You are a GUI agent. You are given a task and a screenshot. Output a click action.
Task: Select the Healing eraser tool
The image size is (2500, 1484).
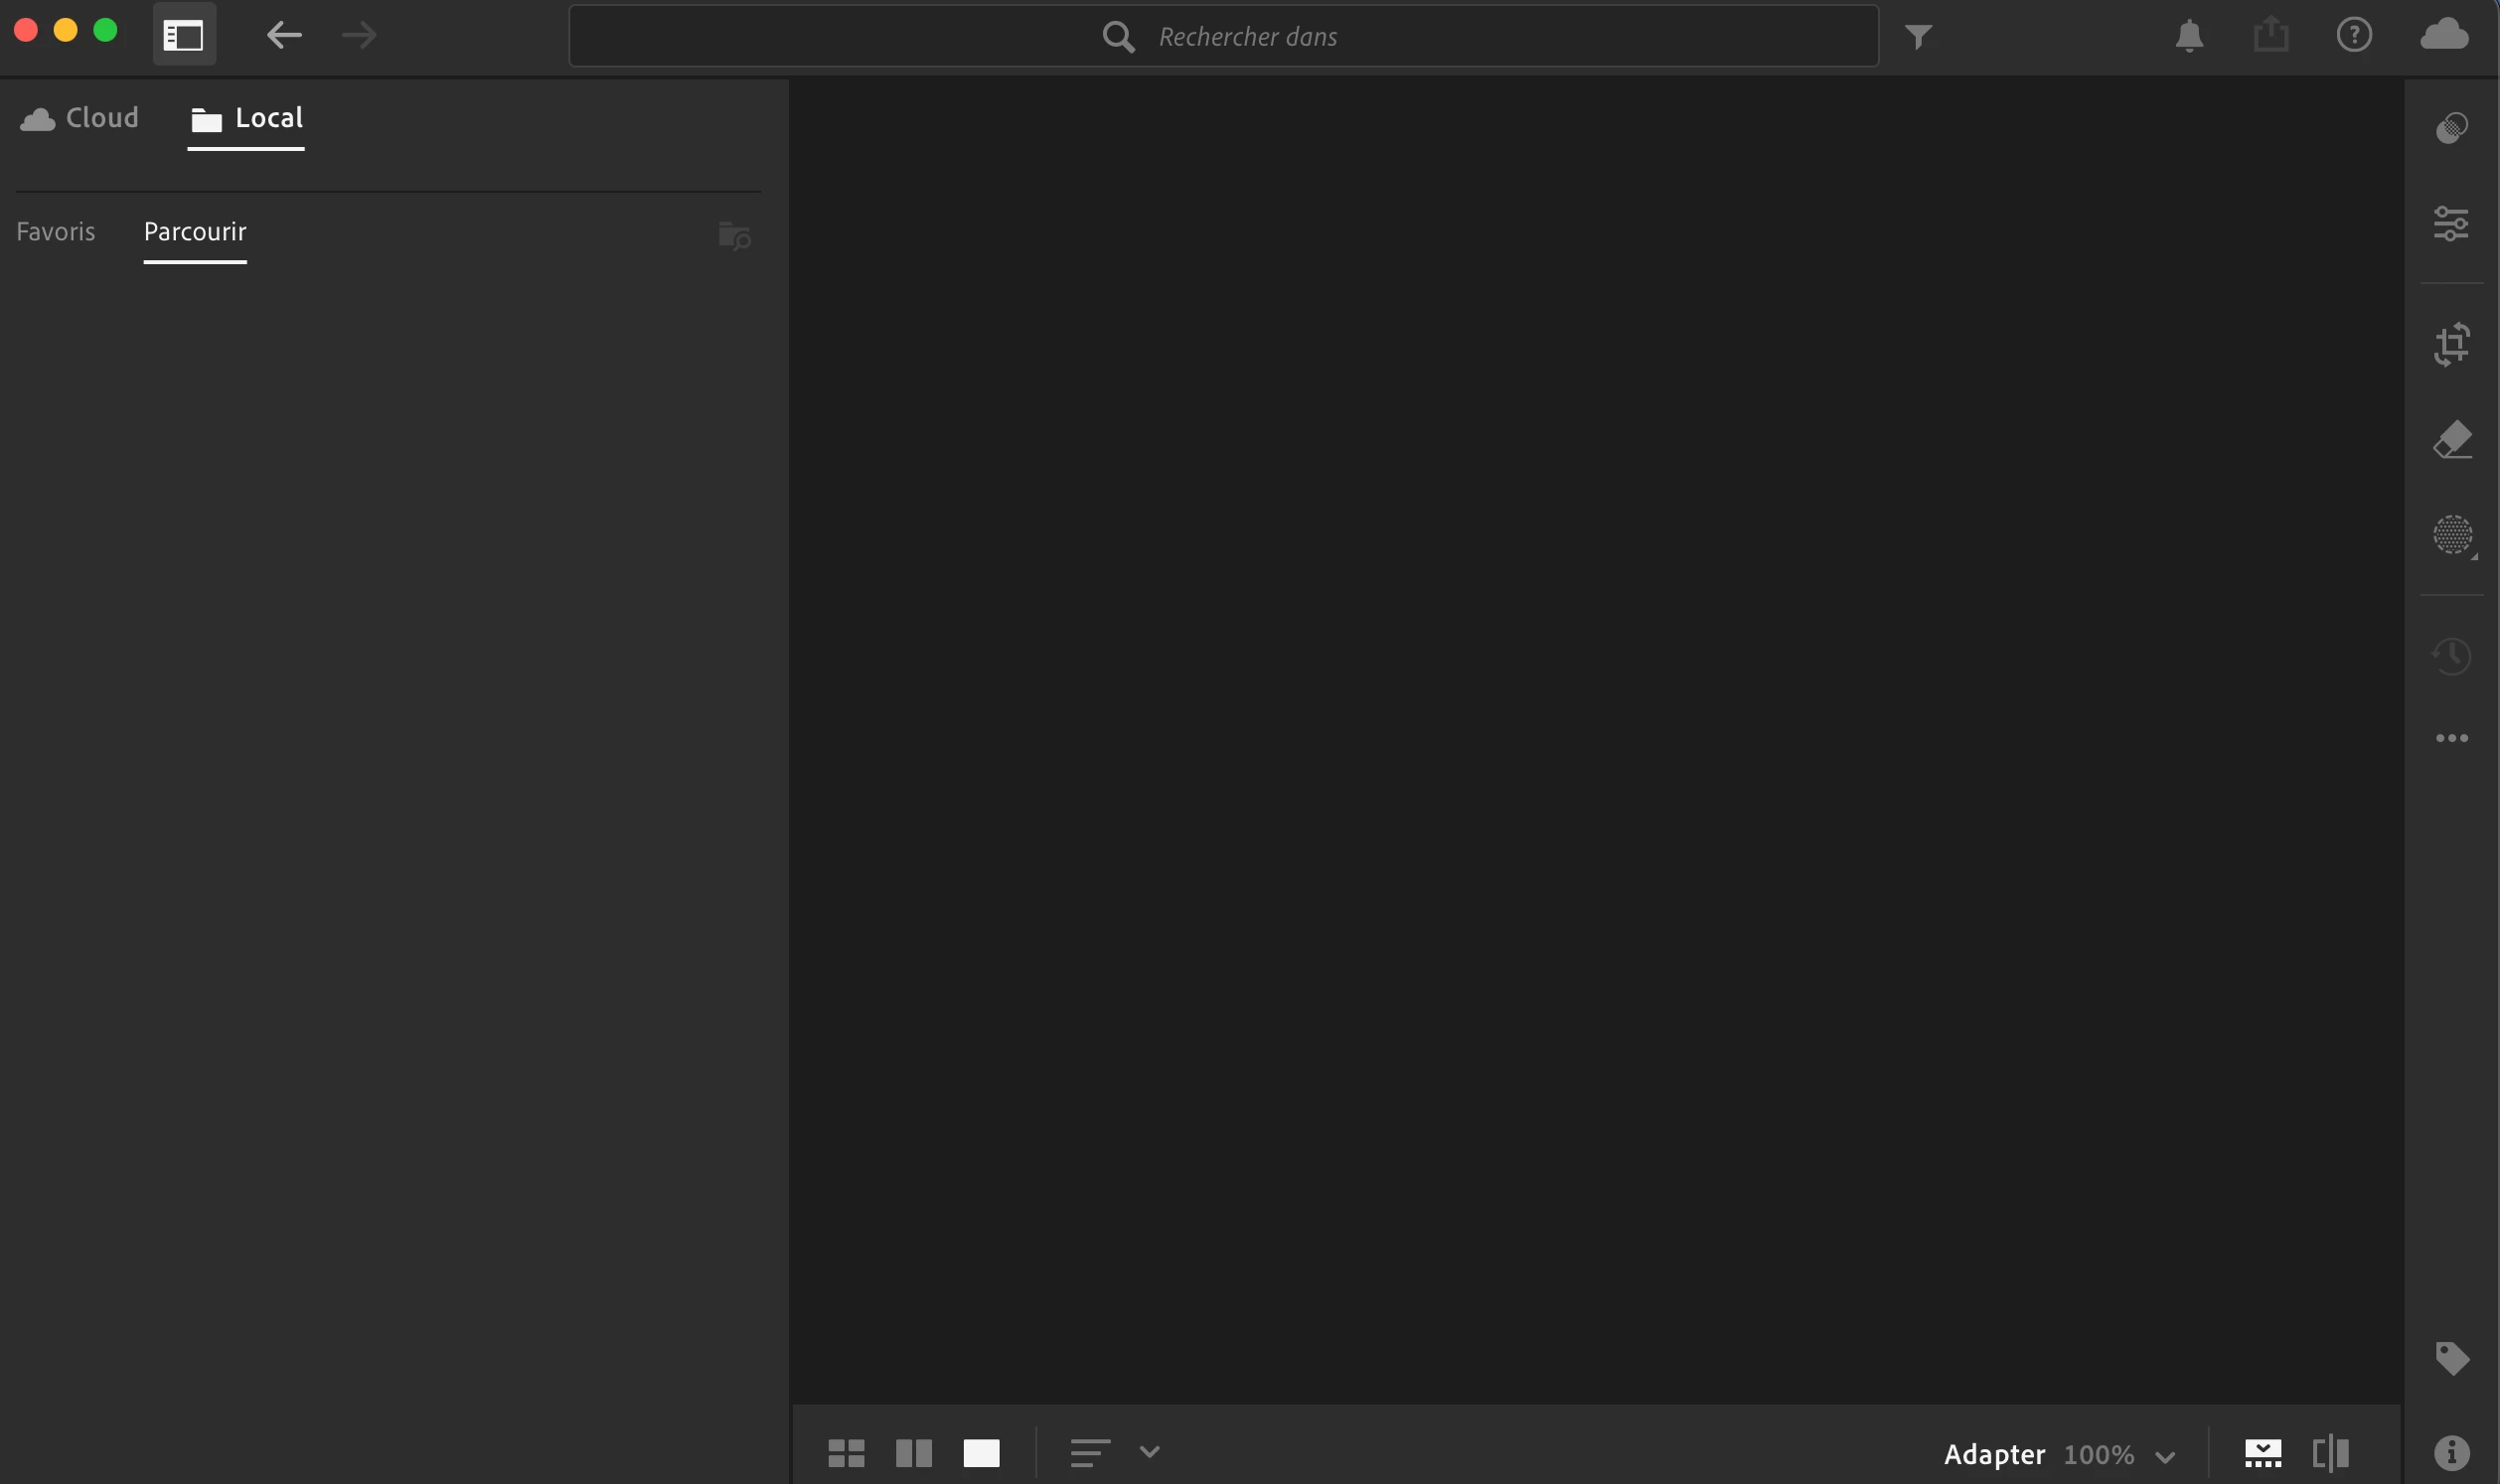[2451, 440]
